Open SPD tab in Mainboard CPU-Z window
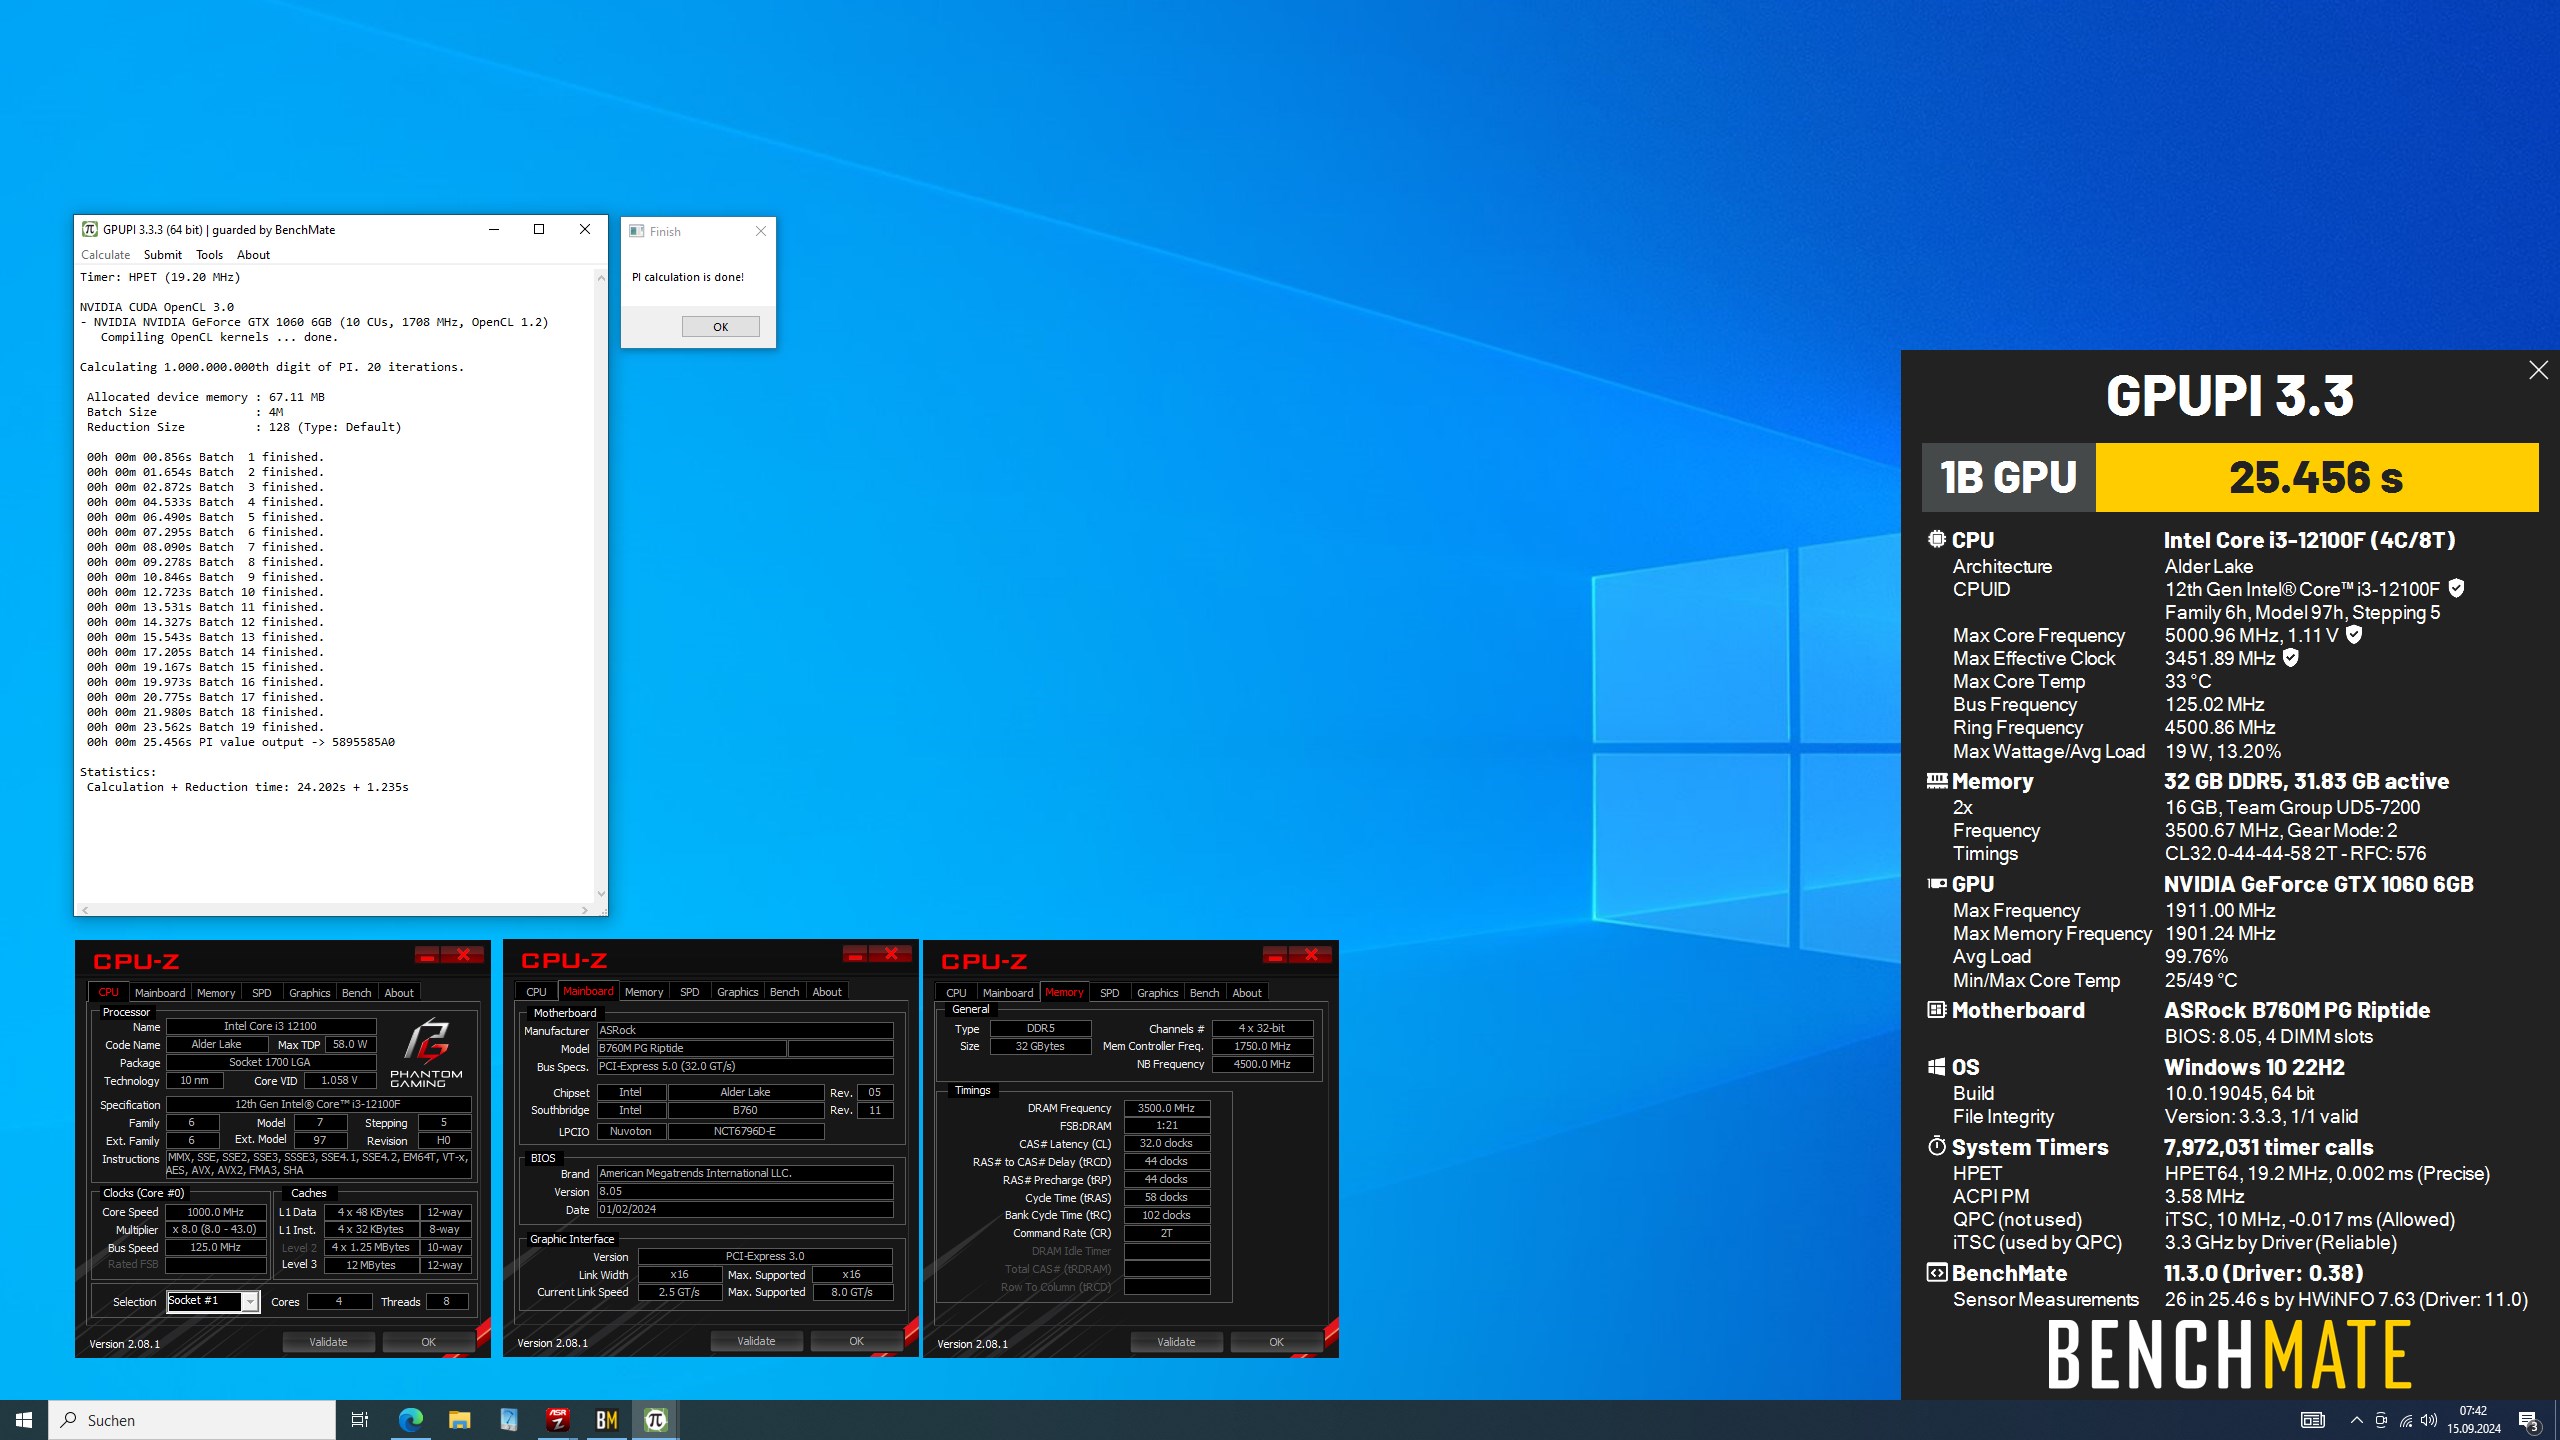The width and height of the screenshot is (2560, 1440). tap(690, 992)
